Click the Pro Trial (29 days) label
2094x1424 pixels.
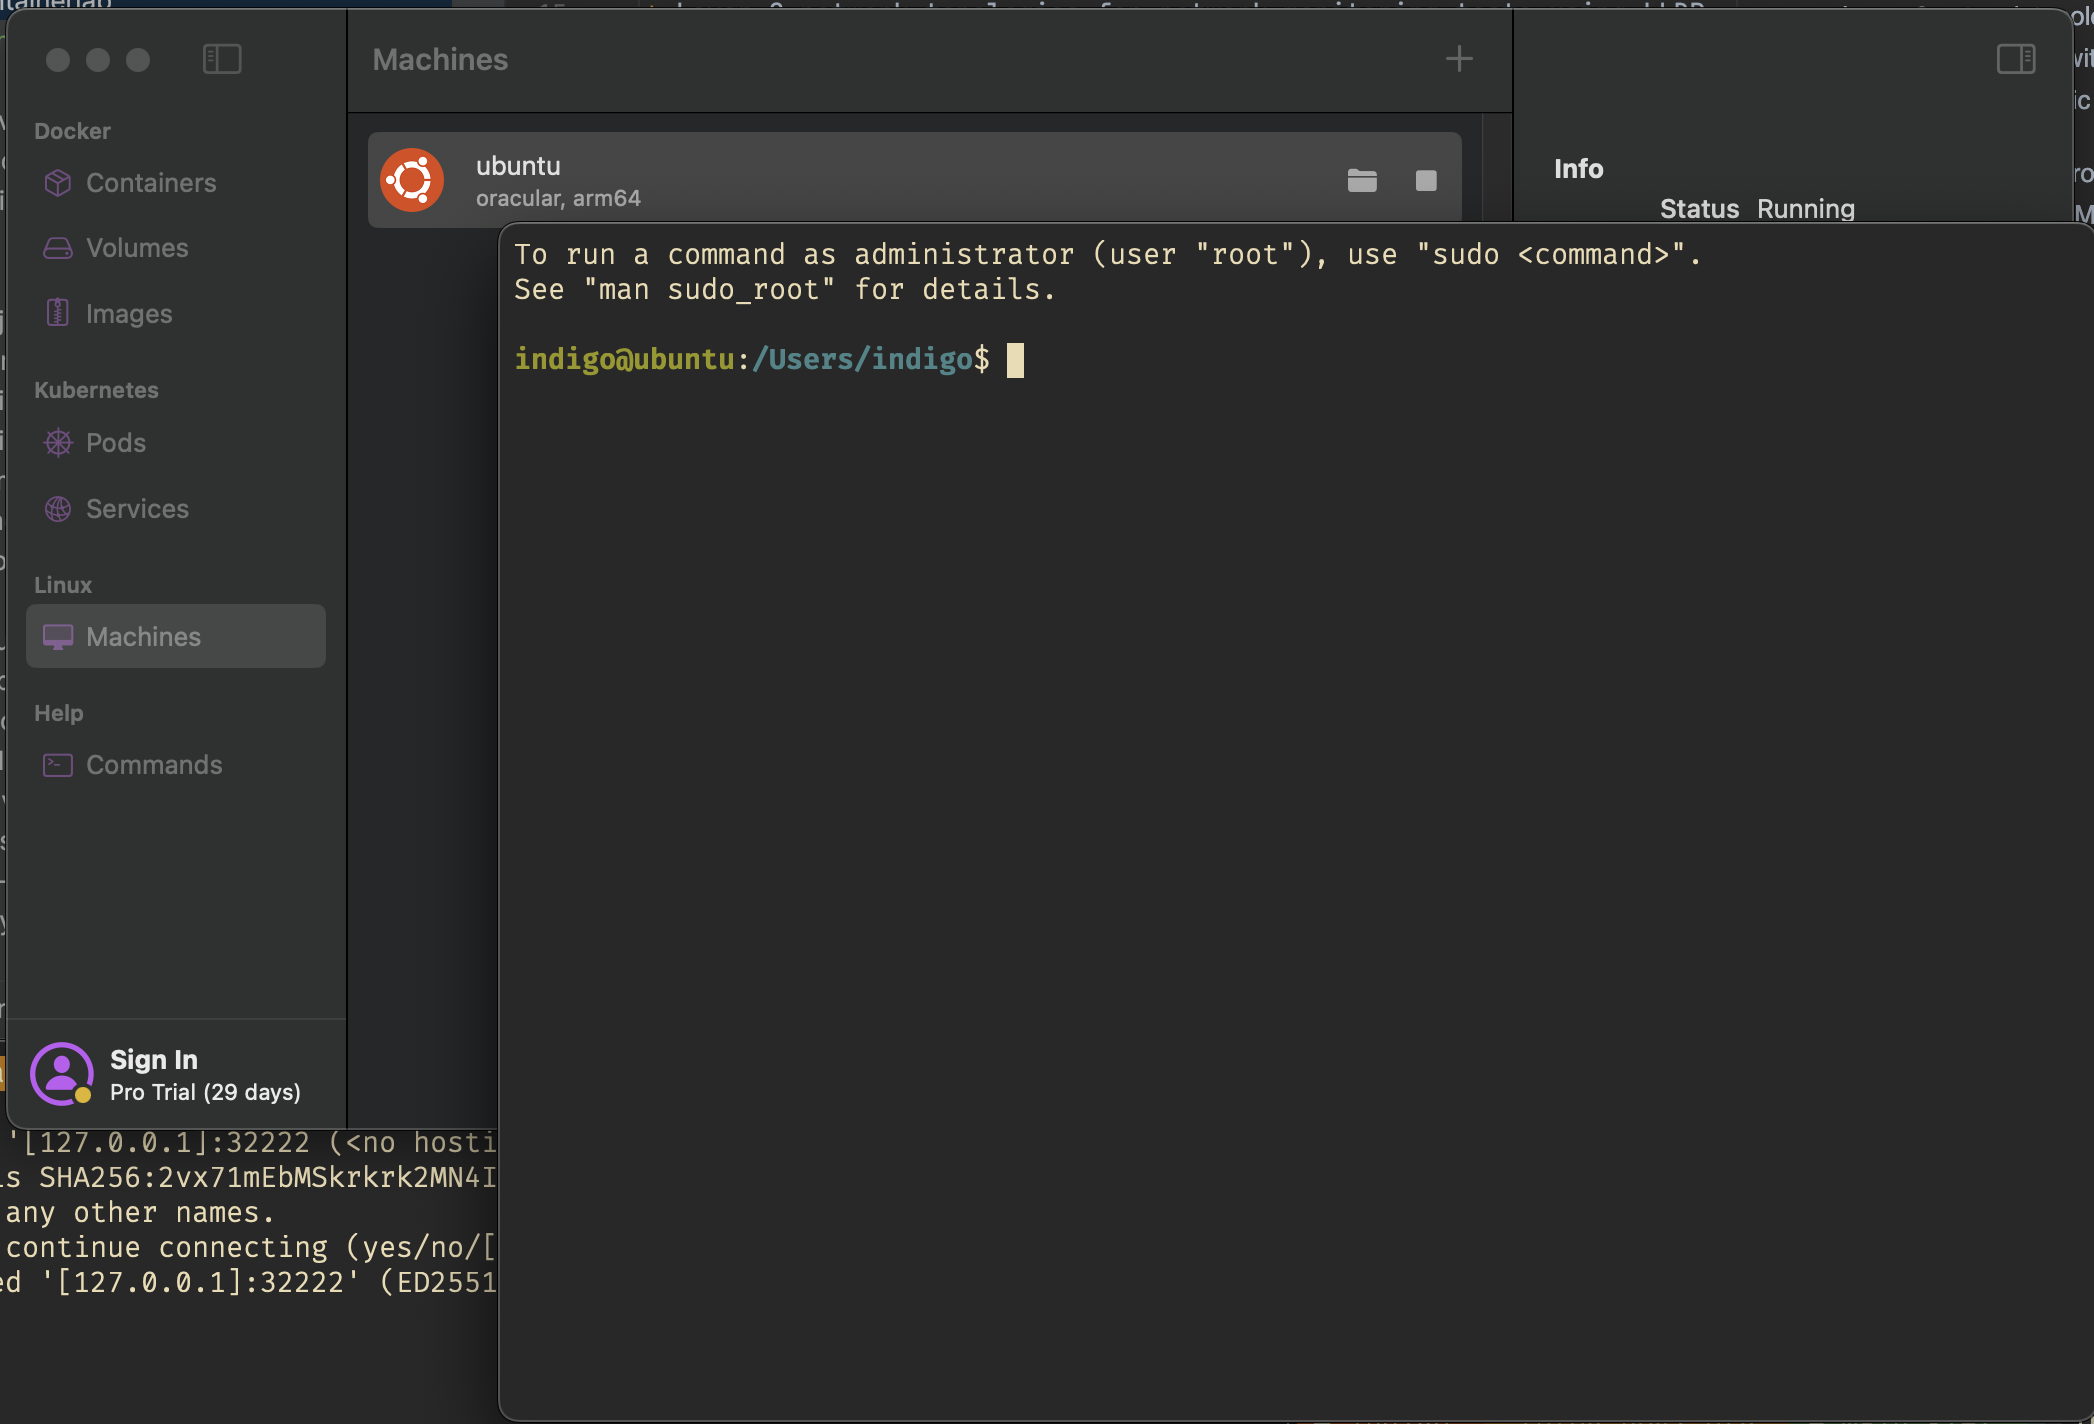tap(205, 1092)
